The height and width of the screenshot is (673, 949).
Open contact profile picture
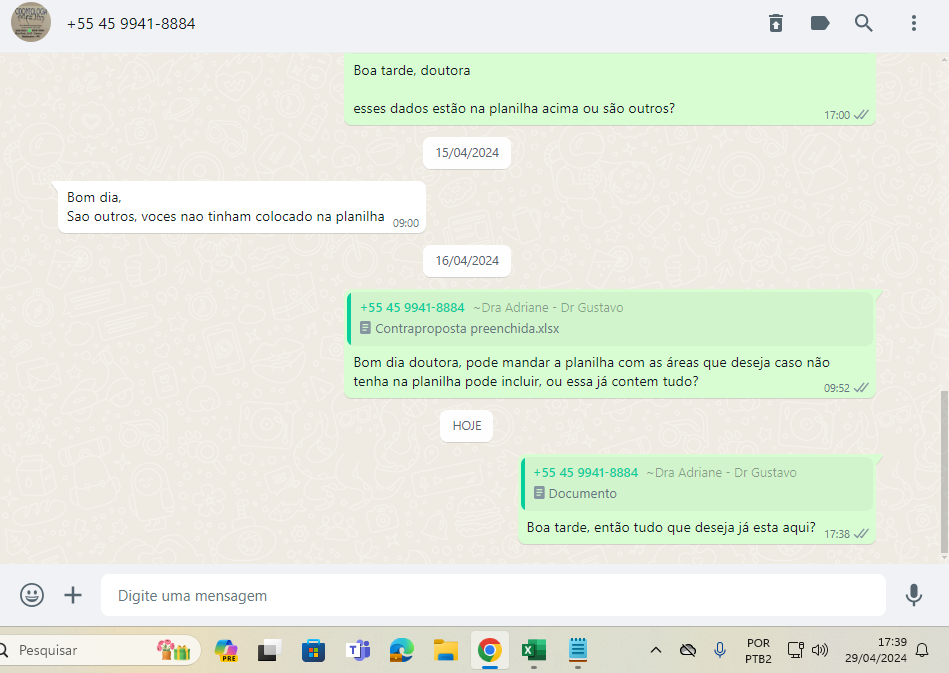point(31,22)
